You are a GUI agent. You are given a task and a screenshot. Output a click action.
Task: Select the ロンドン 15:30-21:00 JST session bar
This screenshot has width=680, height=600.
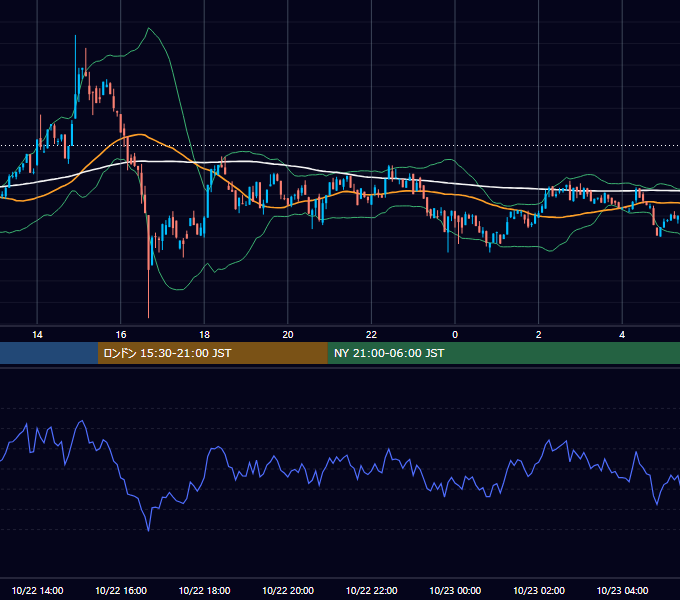click(212, 353)
